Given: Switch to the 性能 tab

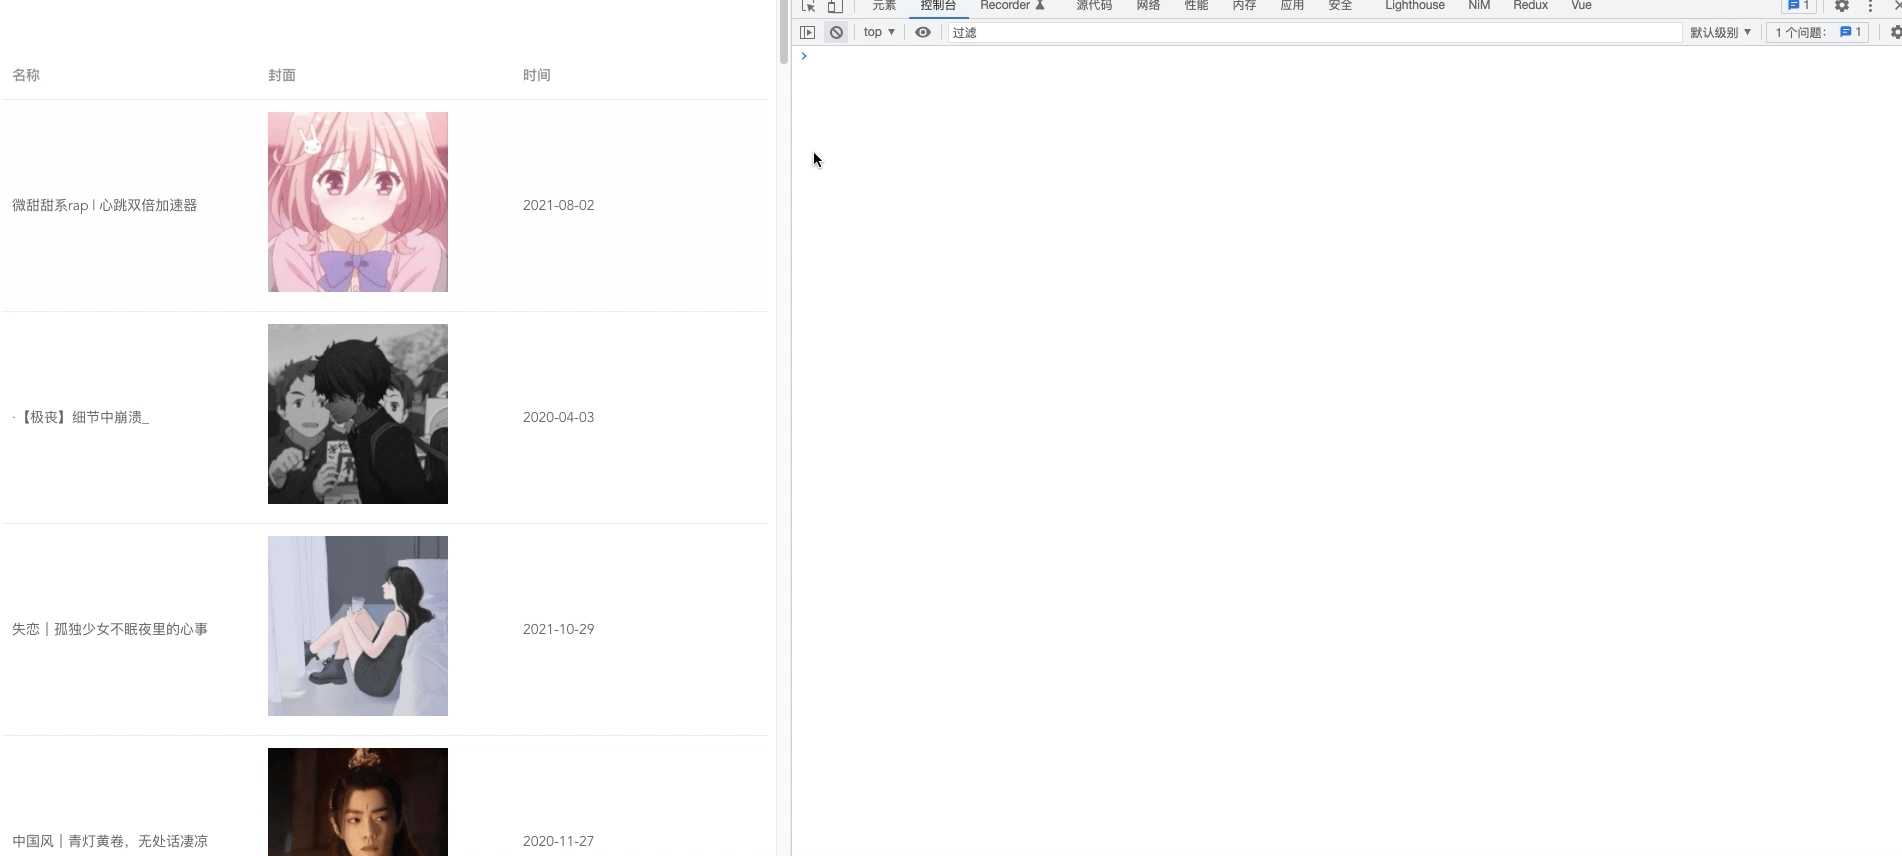Looking at the screenshot, I should pos(1196,6).
